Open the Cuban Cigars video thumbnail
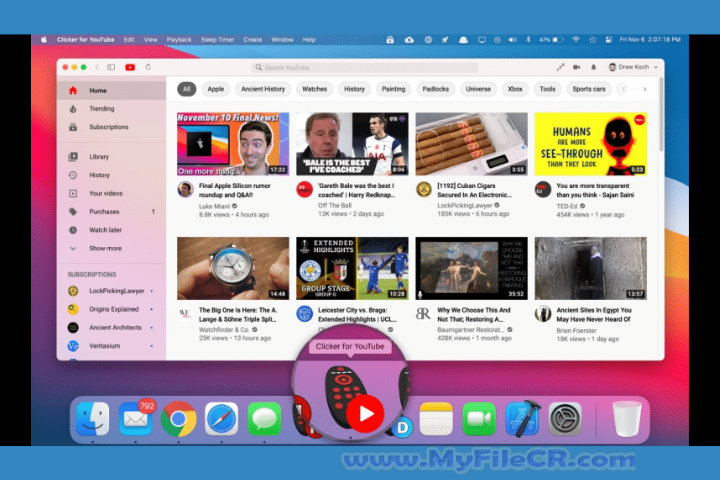Screen dimensions: 720x480 [x=472, y=144]
